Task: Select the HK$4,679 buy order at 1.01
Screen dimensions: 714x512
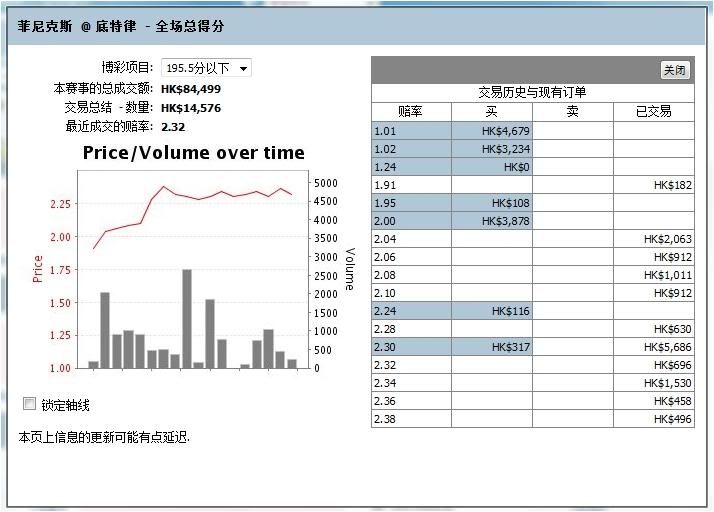Action: [491, 131]
